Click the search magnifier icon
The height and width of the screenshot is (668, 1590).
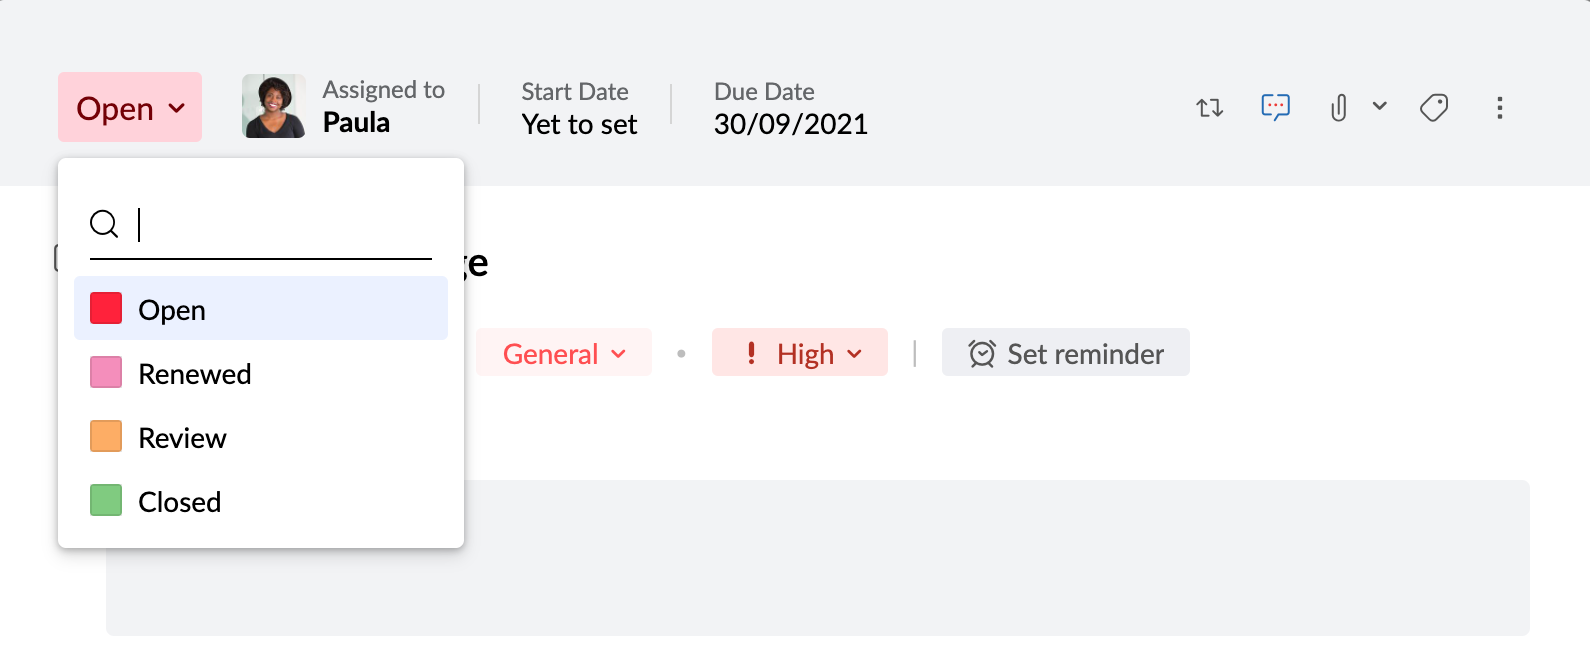tap(104, 223)
